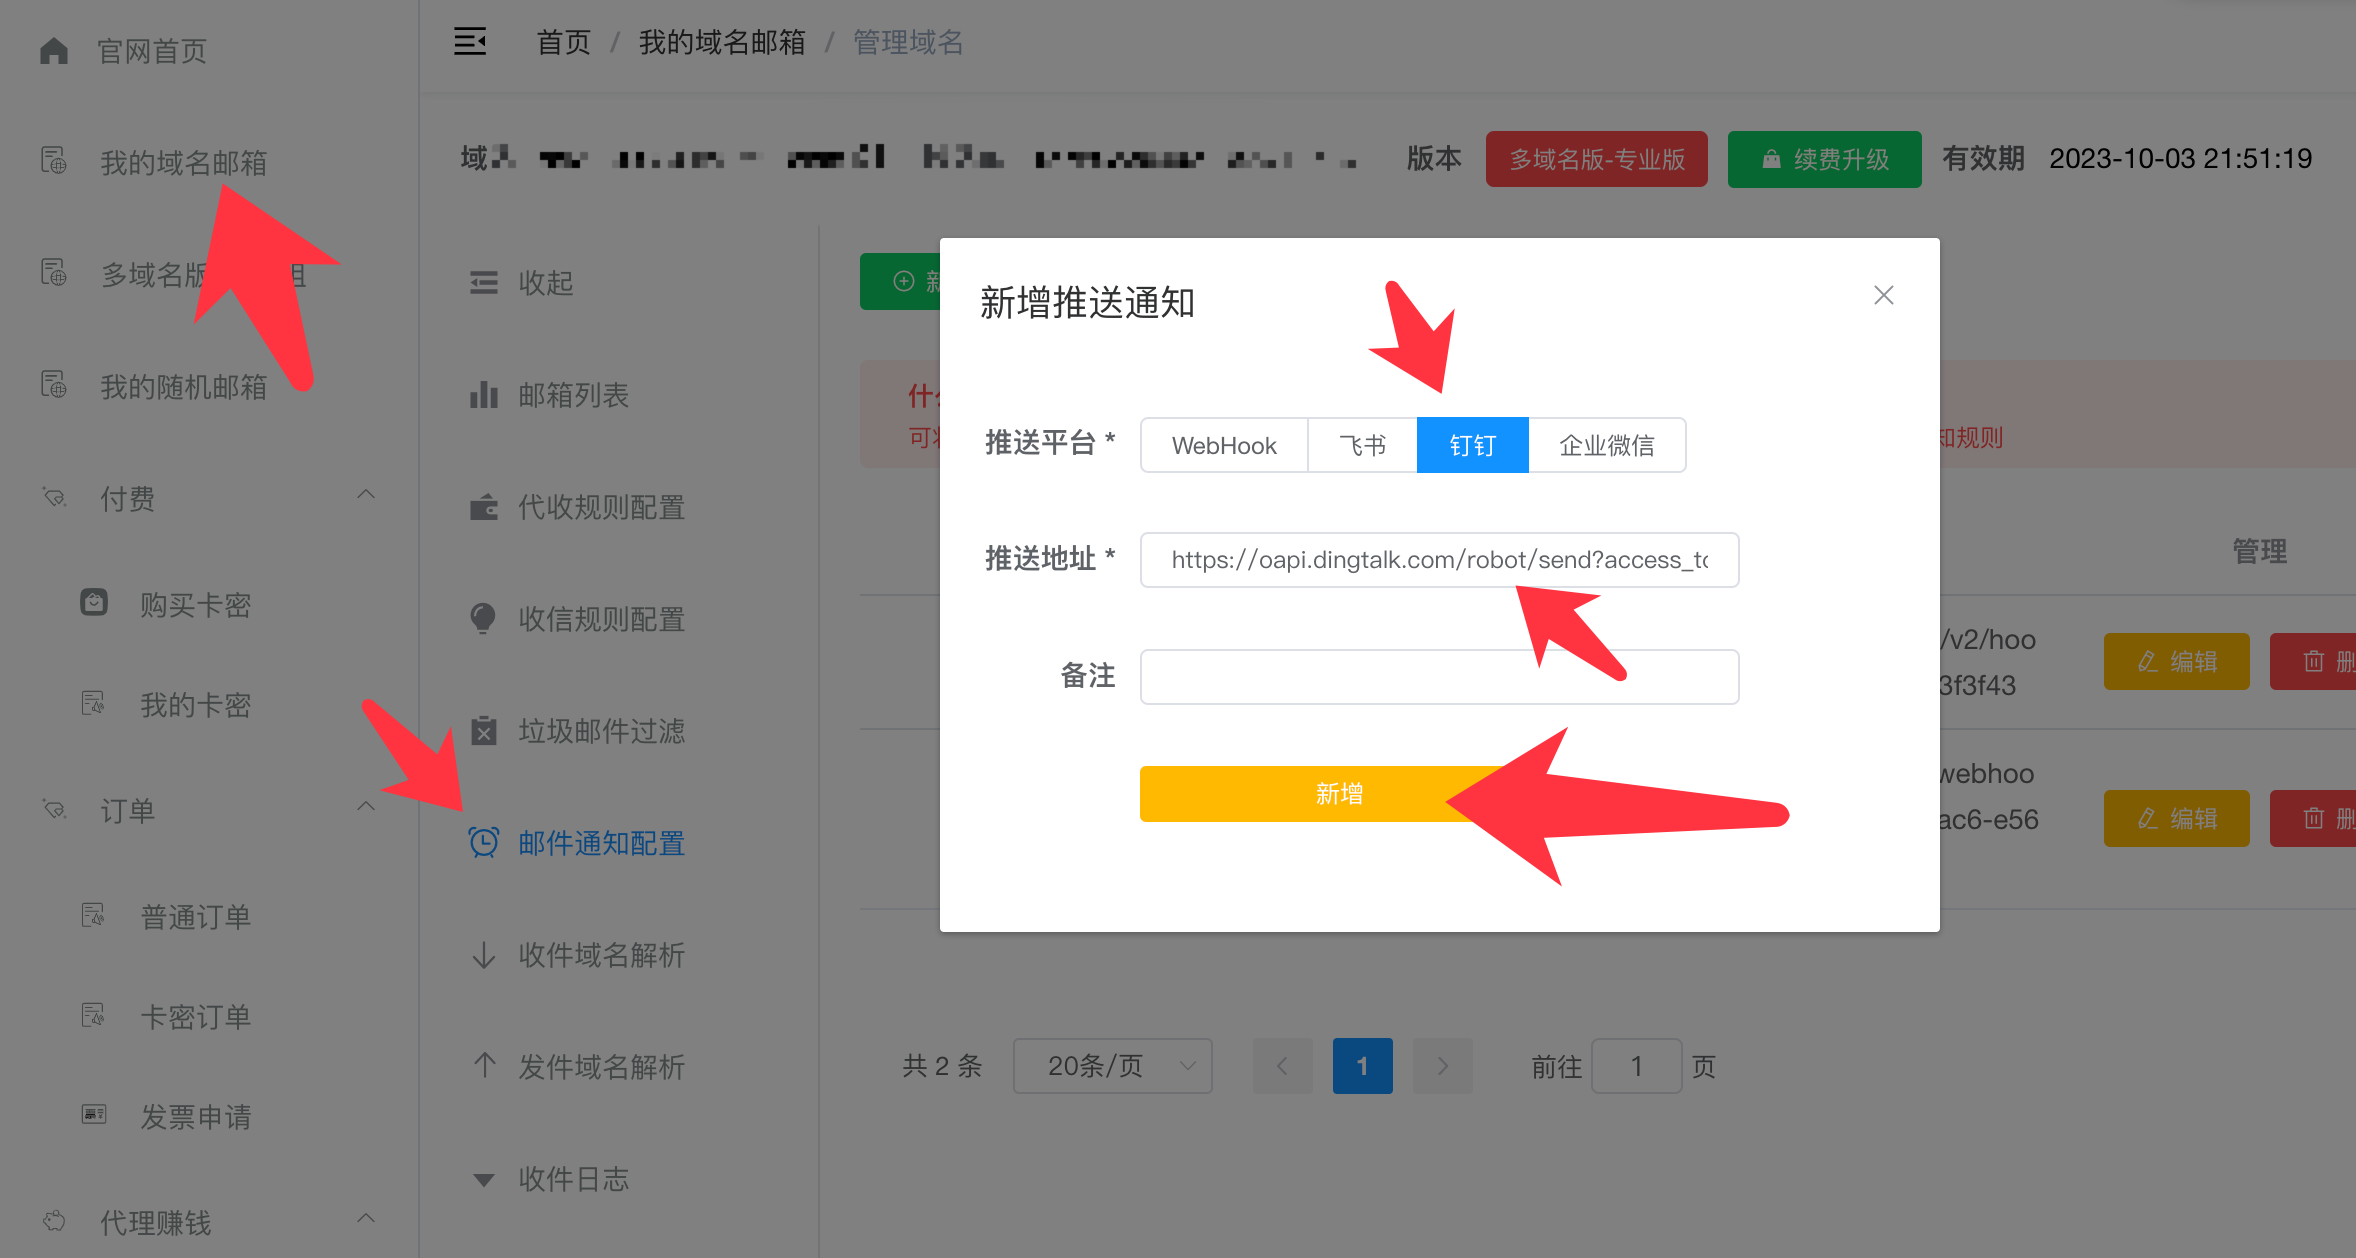Viewport: 2356px width, 1258px height.
Task: Click the triangle icon for 收件日志
Action: (484, 1180)
